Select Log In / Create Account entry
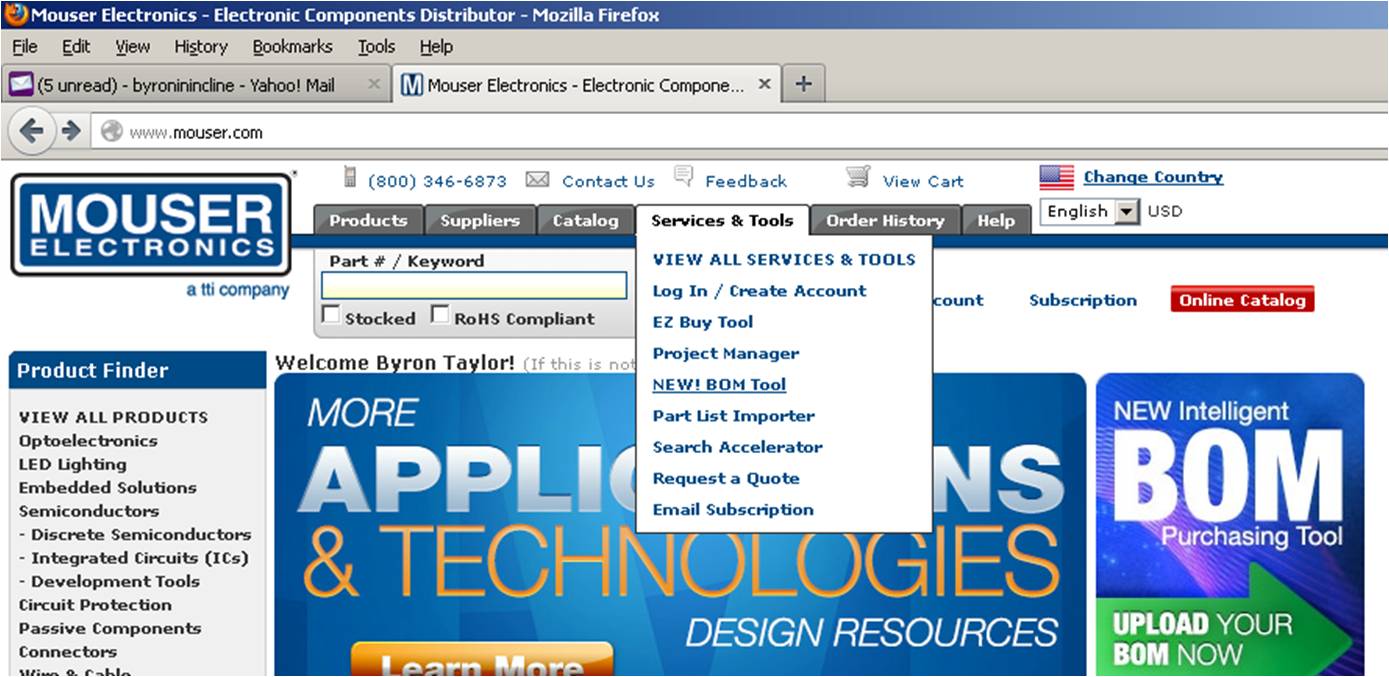1389x677 pixels. tap(759, 291)
